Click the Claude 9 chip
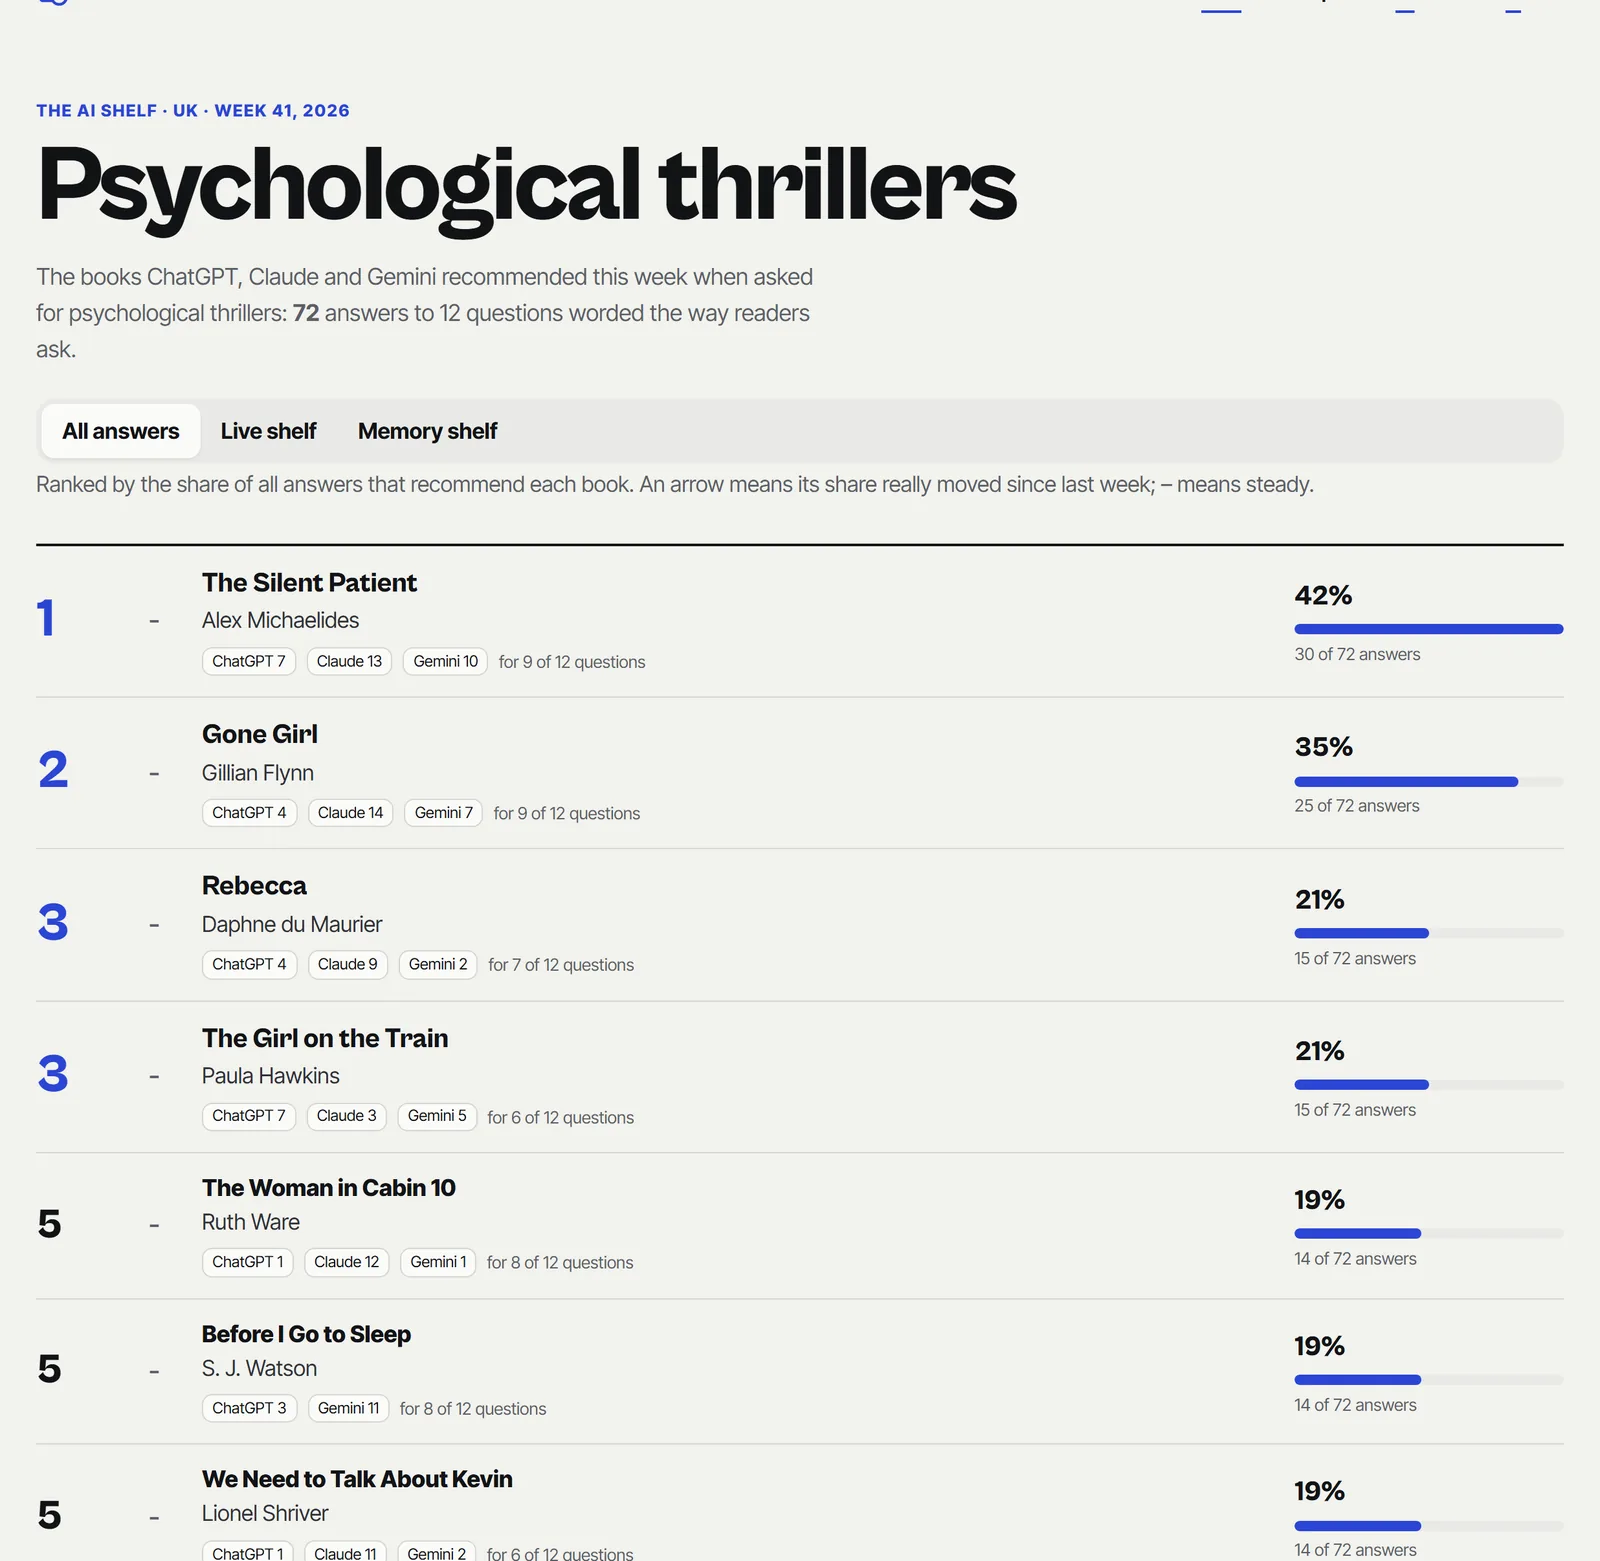Viewport: 1600px width, 1561px height. click(347, 964)
